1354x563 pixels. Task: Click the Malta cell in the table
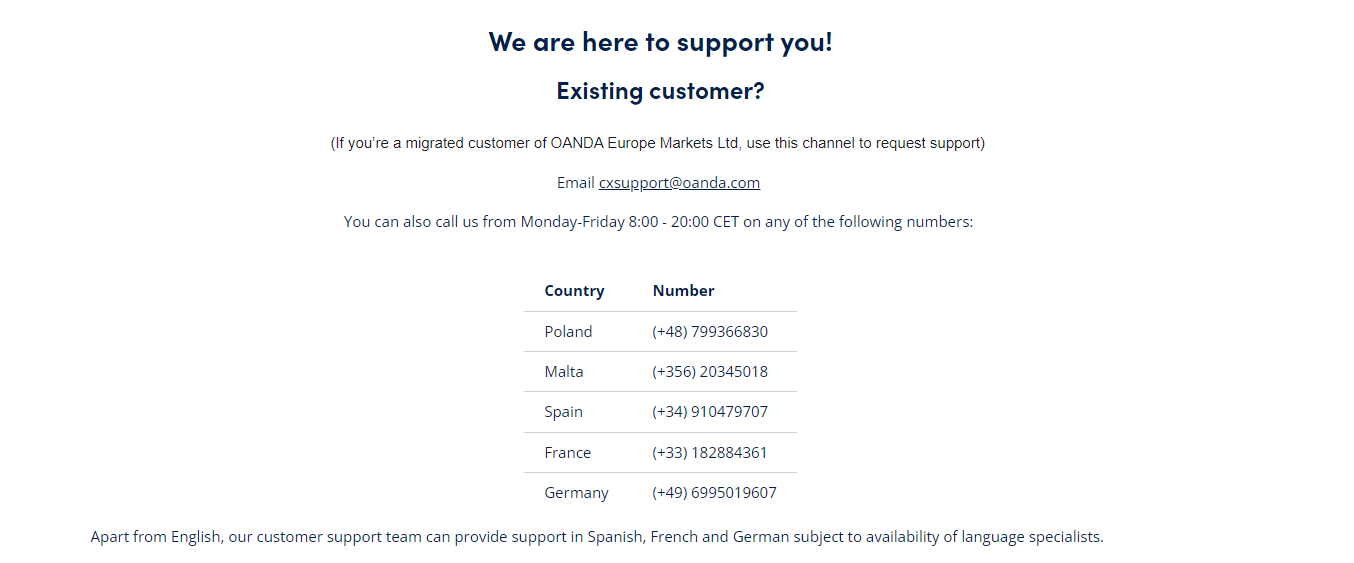[x=564, y=372]
